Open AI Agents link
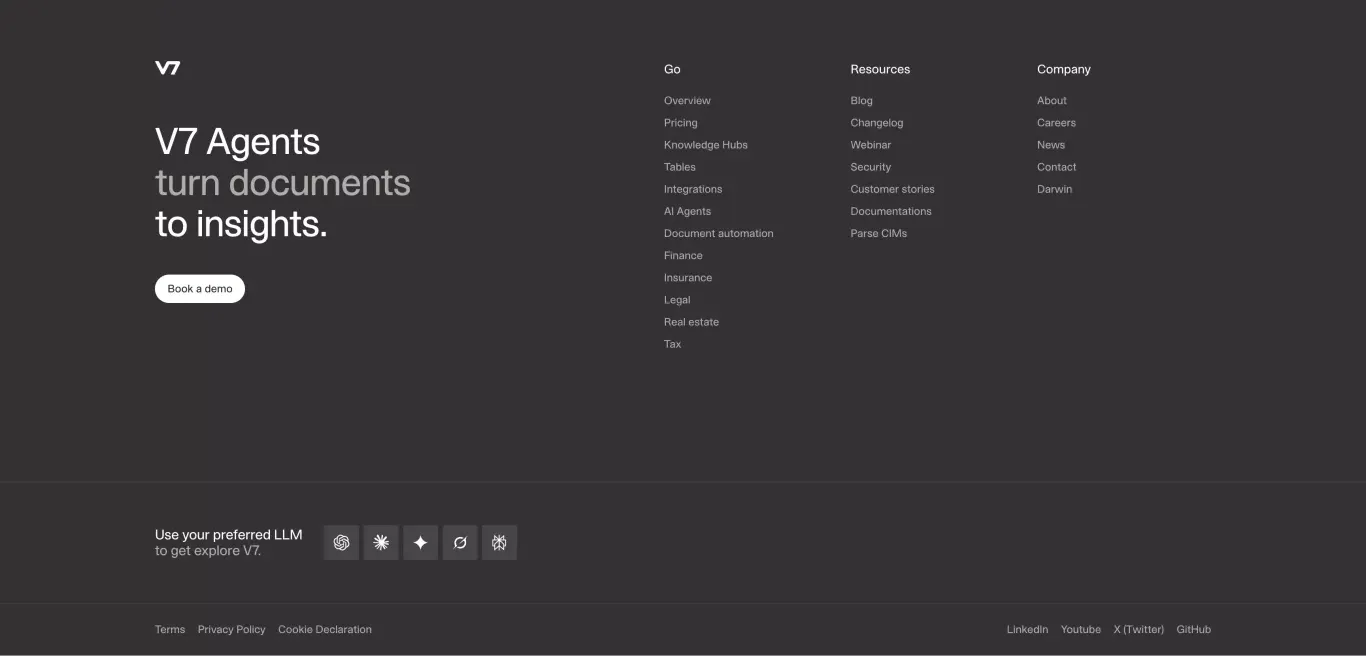This screenshot has height=656, width=1366. pyautogui.click(x=687, y=211)
